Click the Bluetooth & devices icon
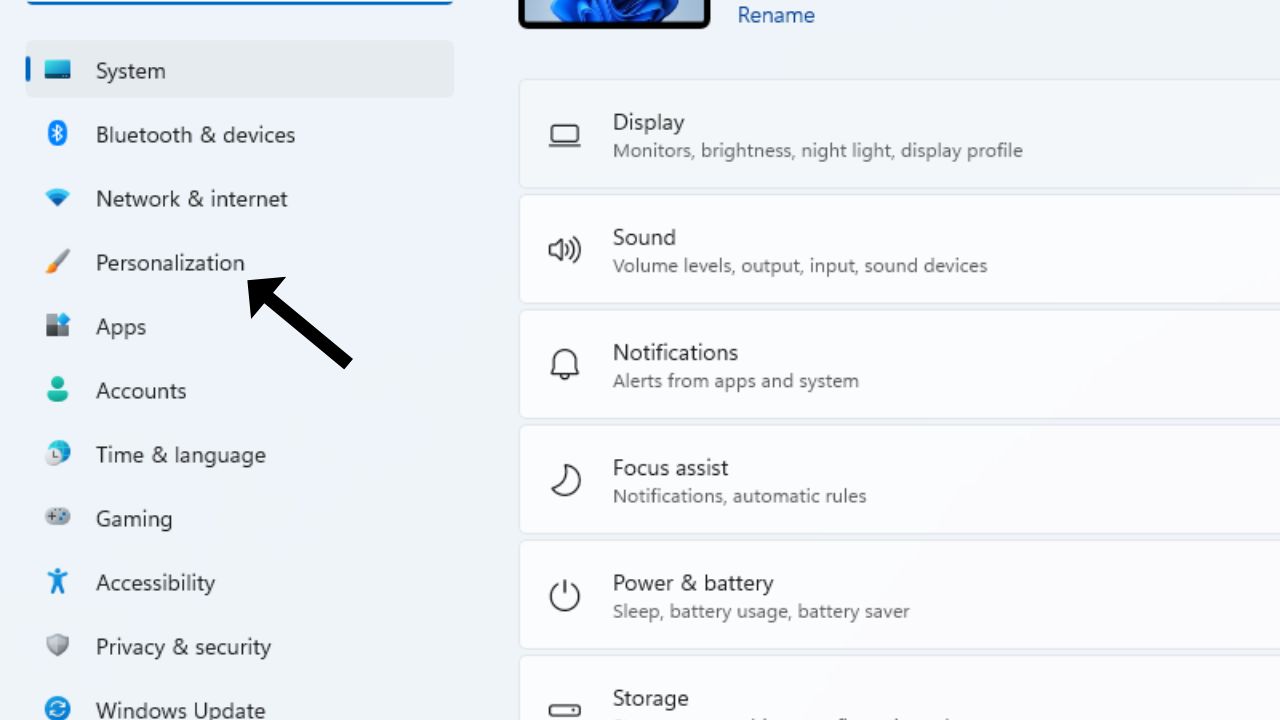Image resolution: width=1280 pixels, height=720 pixels. 57,134
